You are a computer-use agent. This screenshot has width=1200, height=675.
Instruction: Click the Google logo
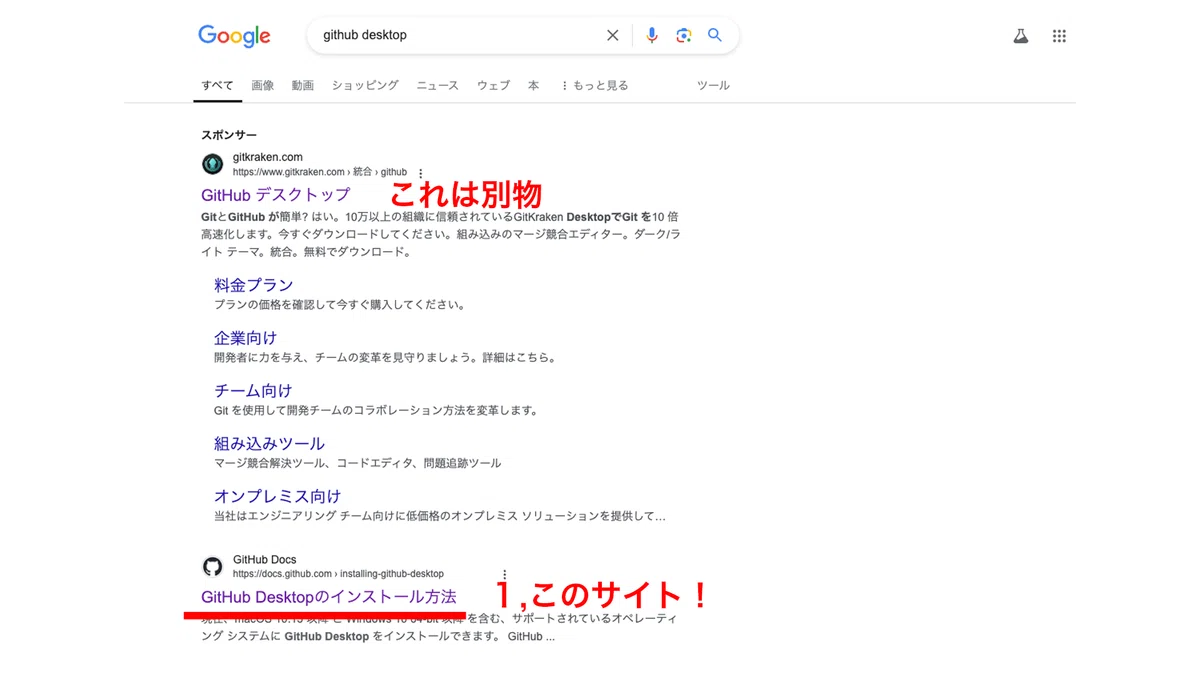(x=234, y=36)
